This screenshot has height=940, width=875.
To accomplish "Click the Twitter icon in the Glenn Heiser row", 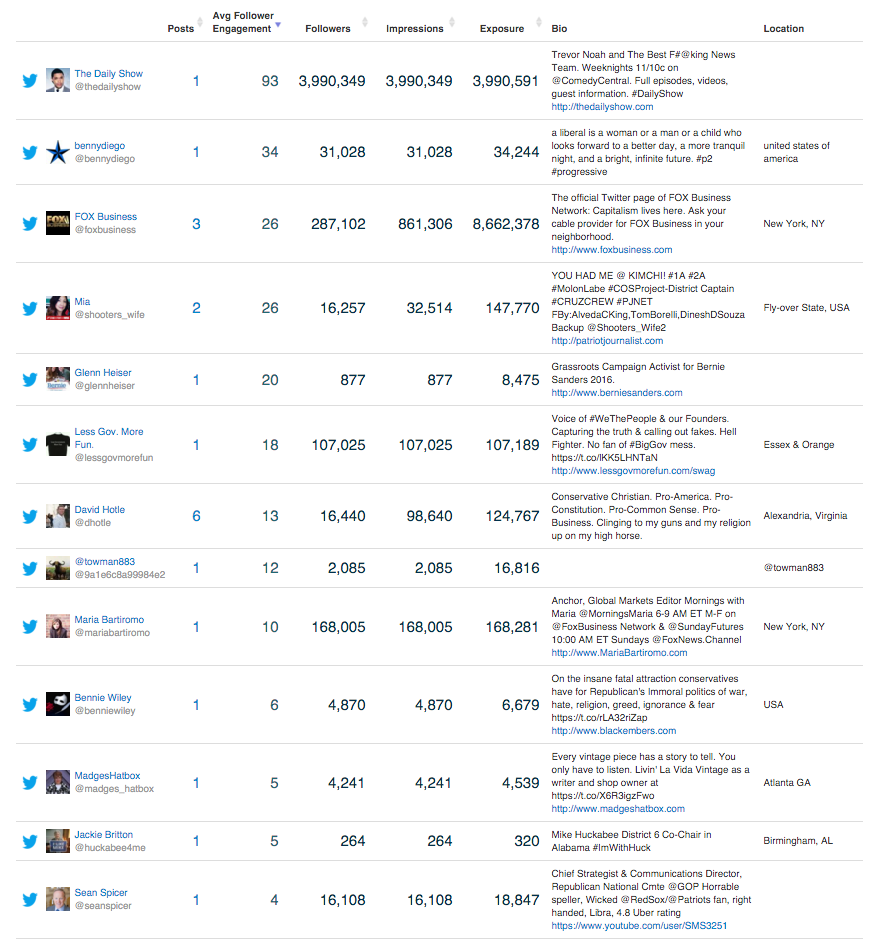I will [x=30, y=379].
